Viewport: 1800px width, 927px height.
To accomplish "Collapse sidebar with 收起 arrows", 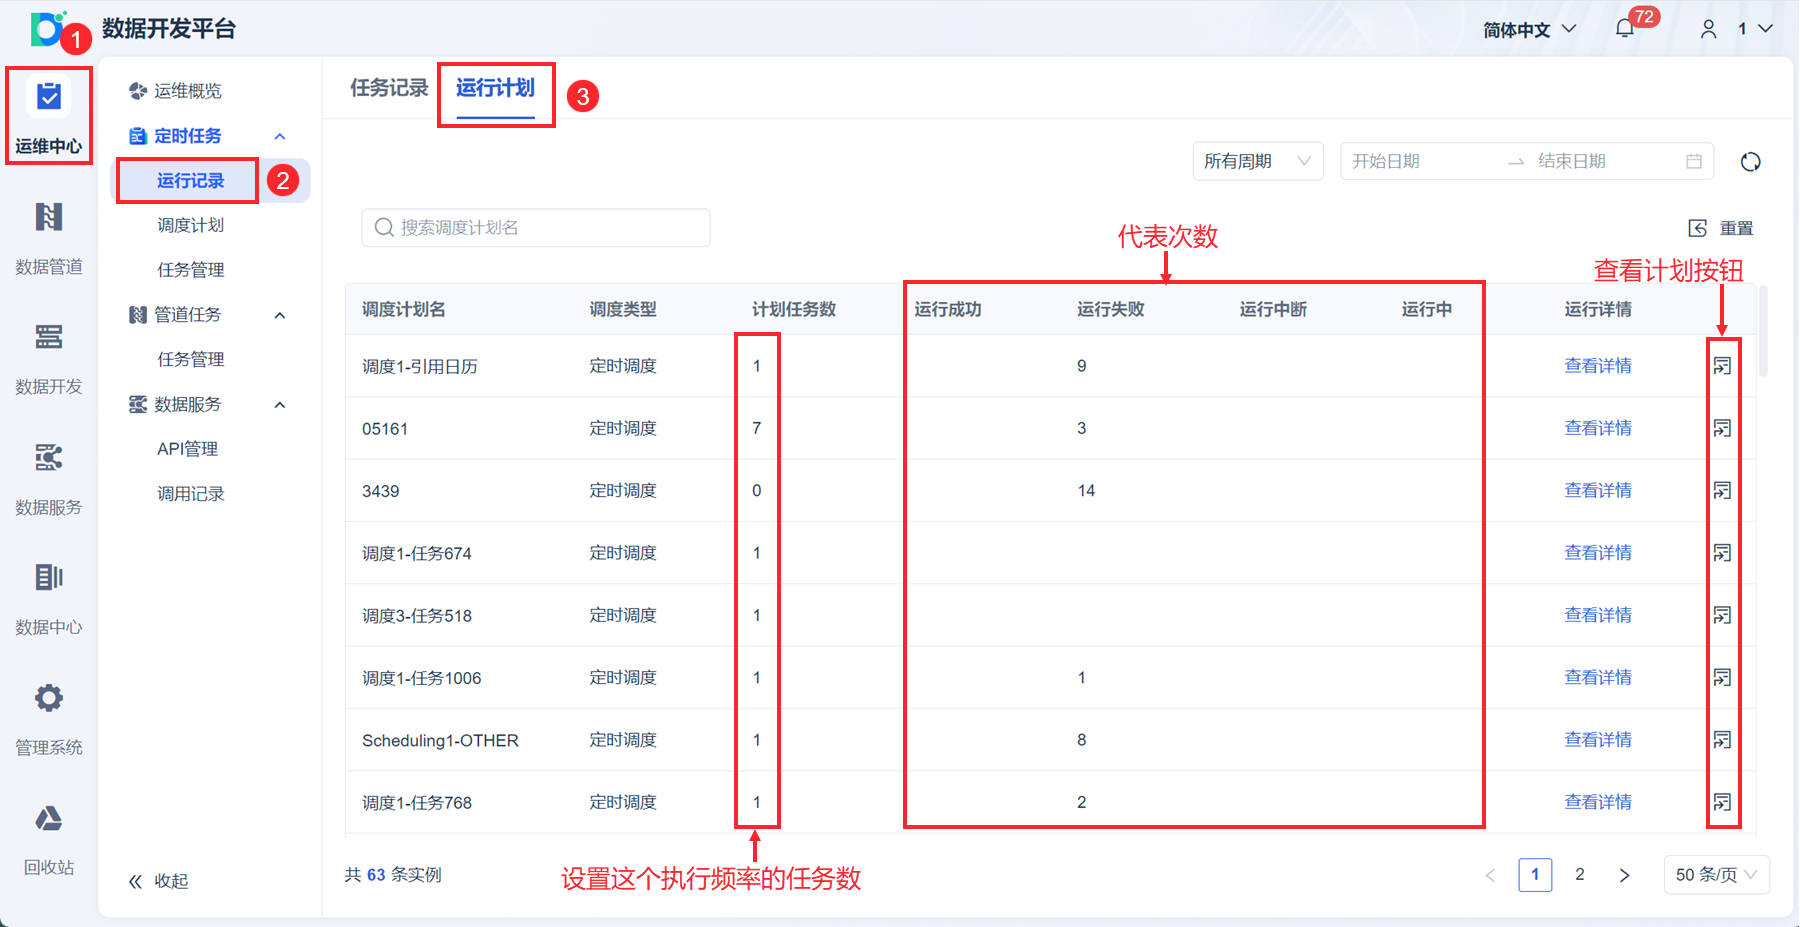I will (136, 881).
